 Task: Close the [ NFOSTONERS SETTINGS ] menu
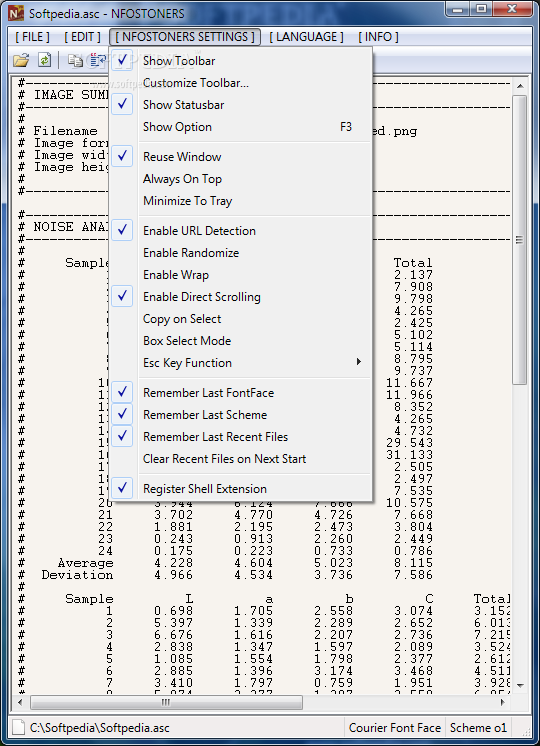tap(185, 37)
